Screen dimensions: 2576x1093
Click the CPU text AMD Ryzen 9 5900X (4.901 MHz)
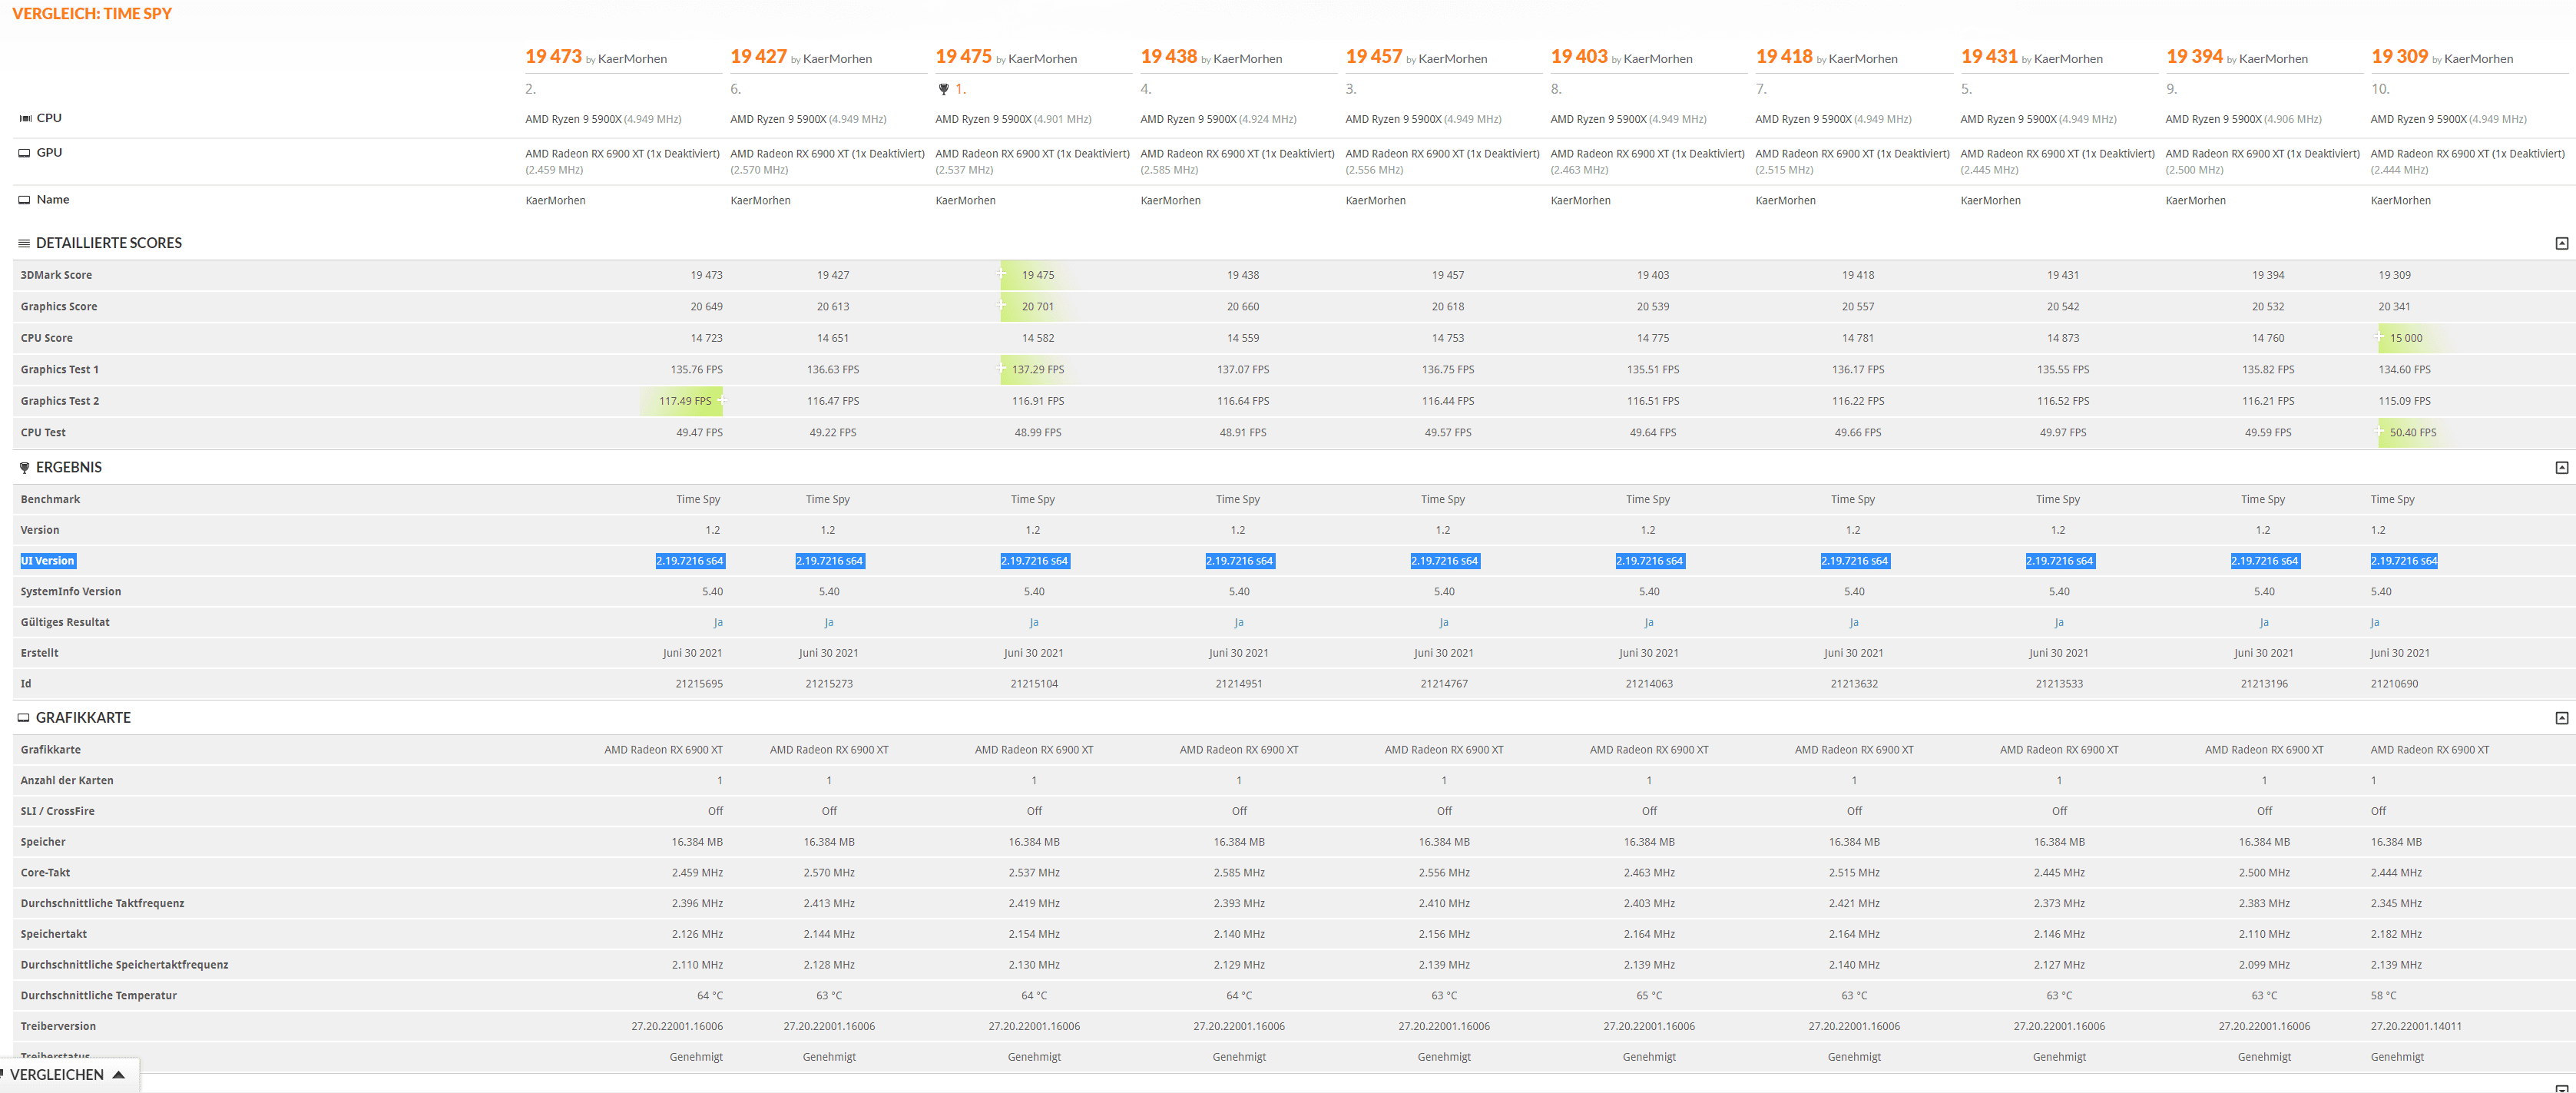pyautogui.click(x=1013, y=120)
